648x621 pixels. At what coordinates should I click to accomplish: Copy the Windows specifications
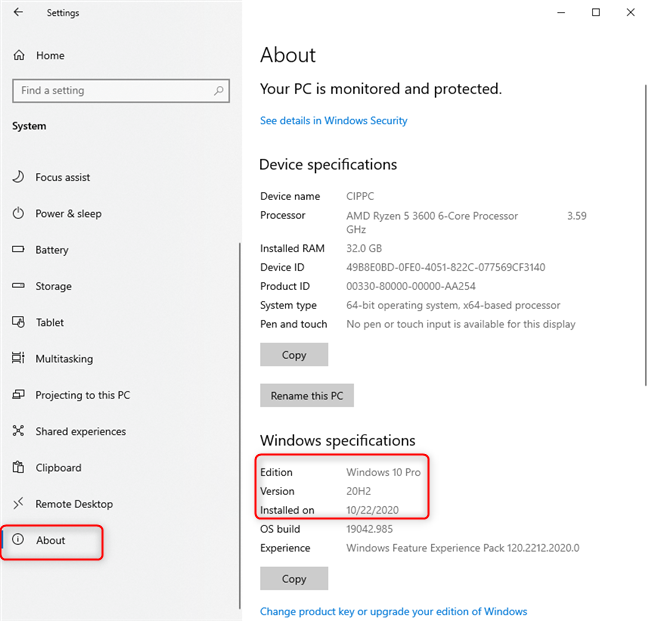294,578
